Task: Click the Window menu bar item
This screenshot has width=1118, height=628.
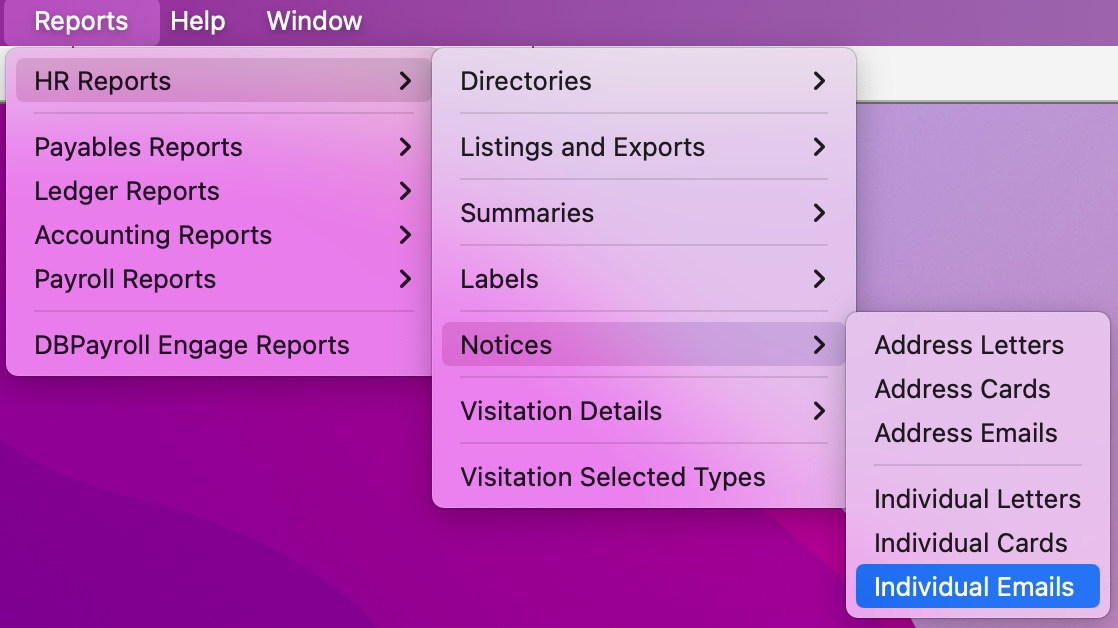Action: coord(314,21)
